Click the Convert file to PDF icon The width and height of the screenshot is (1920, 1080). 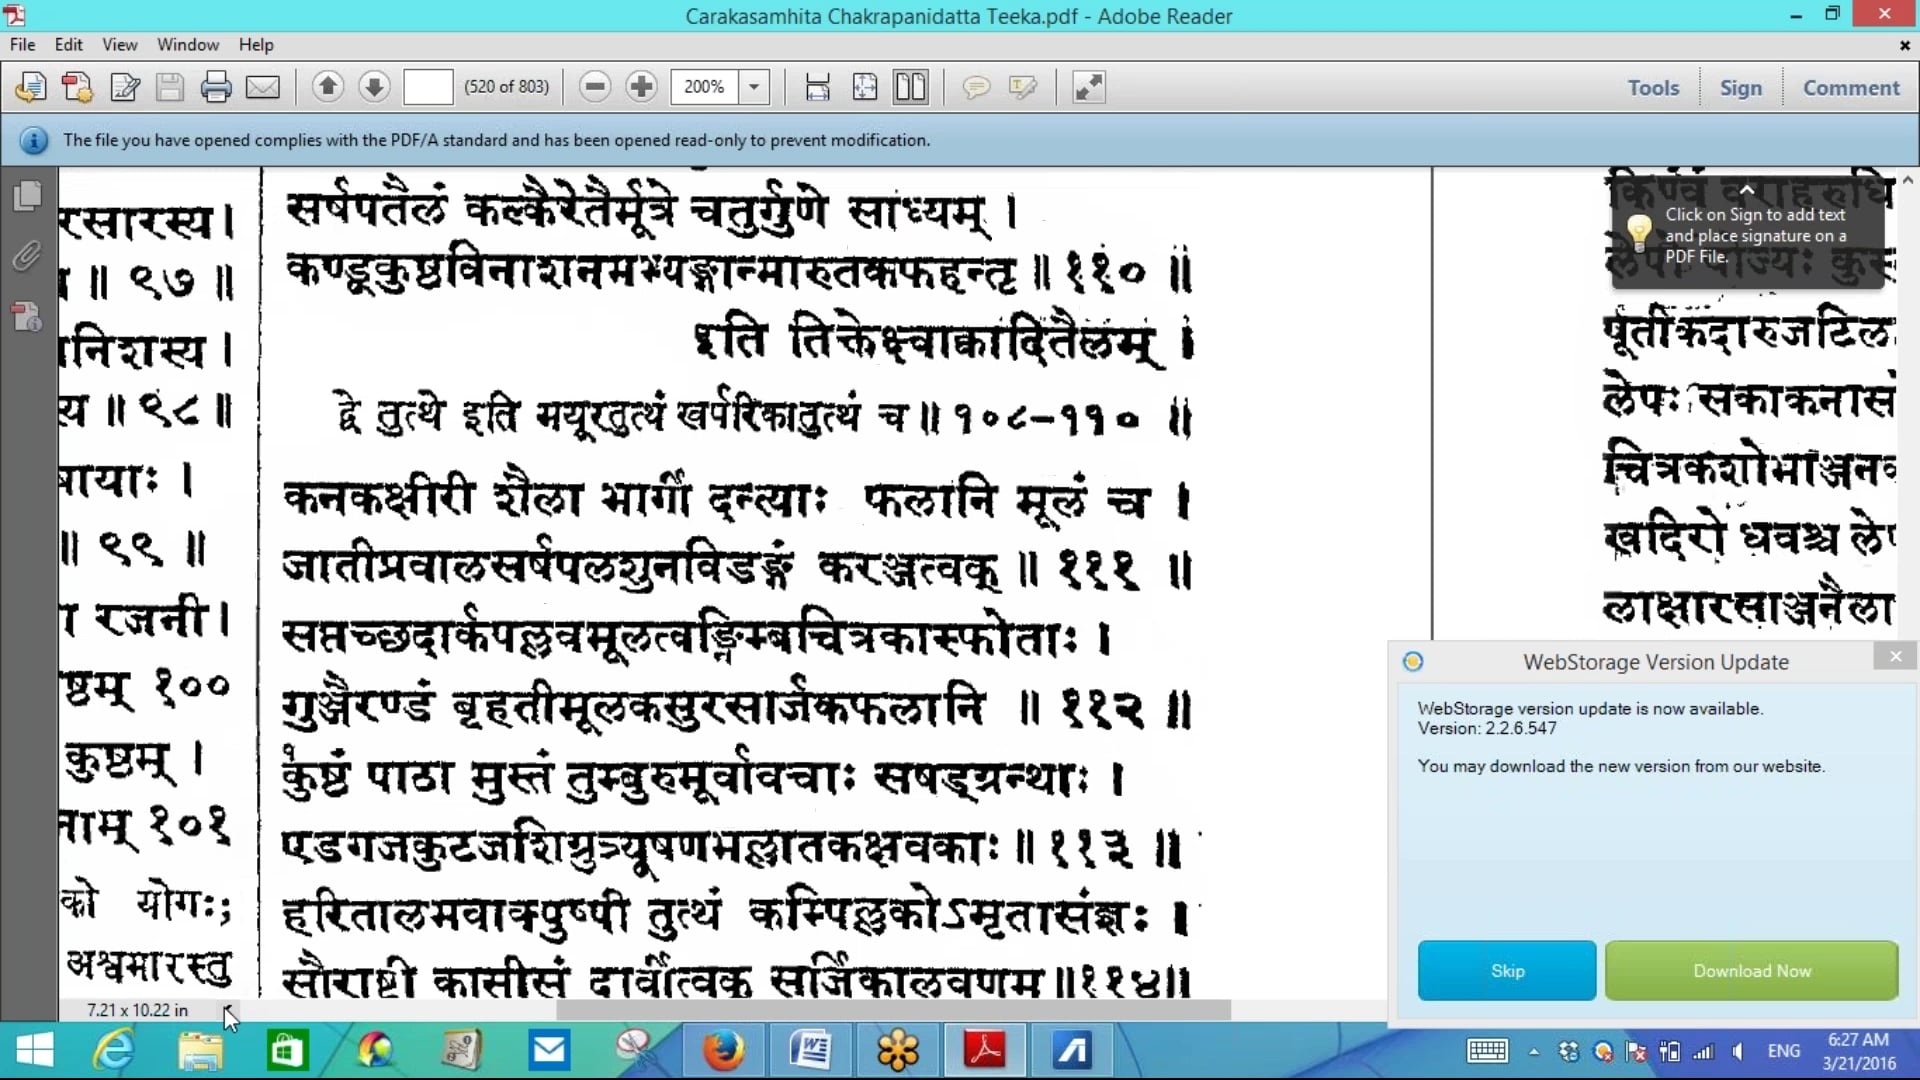(77, 87)
